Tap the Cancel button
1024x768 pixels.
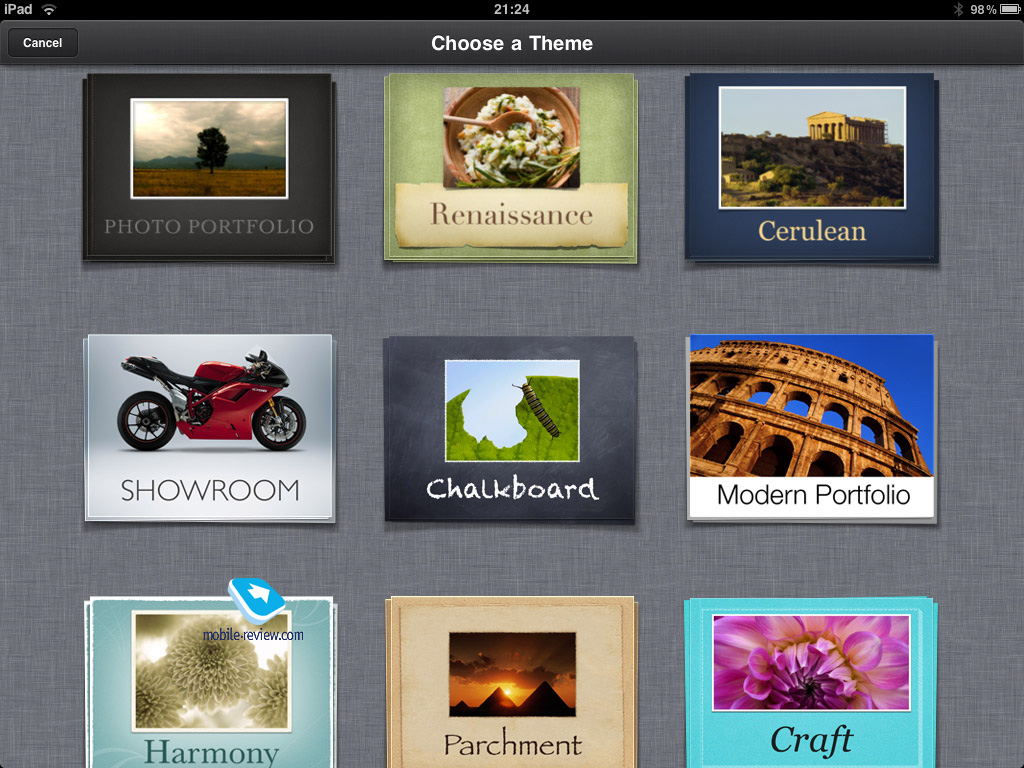pyautogui.click(x=42, y=42)
